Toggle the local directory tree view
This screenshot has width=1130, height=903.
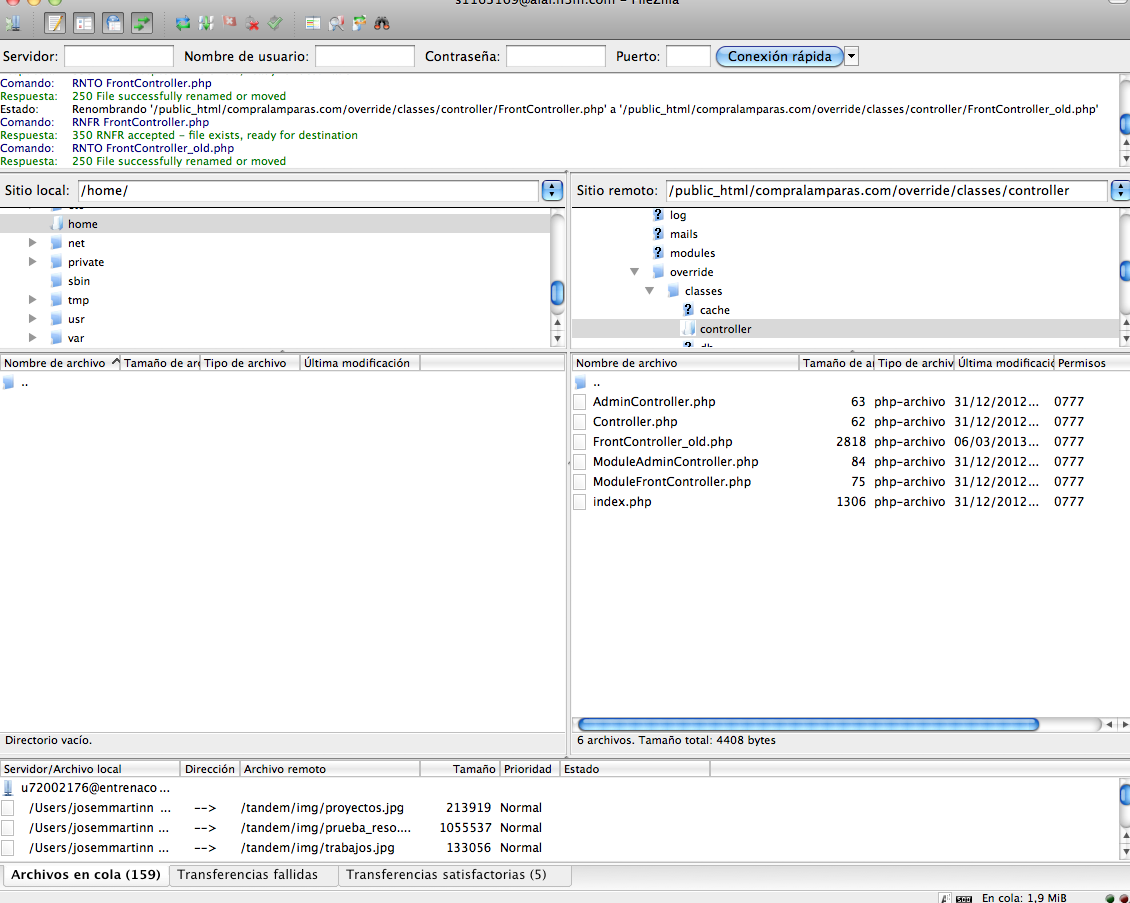(x=84, y=22)
